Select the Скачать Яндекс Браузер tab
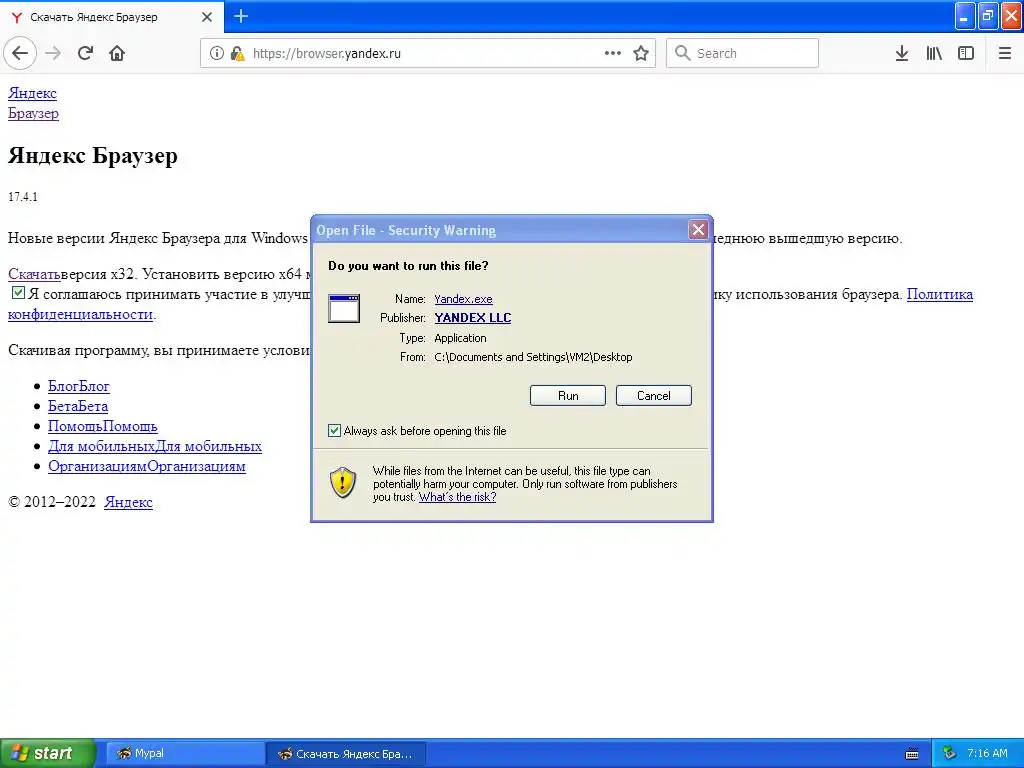1024x768 pixels. pyautogui.click(x=111, y=17)
